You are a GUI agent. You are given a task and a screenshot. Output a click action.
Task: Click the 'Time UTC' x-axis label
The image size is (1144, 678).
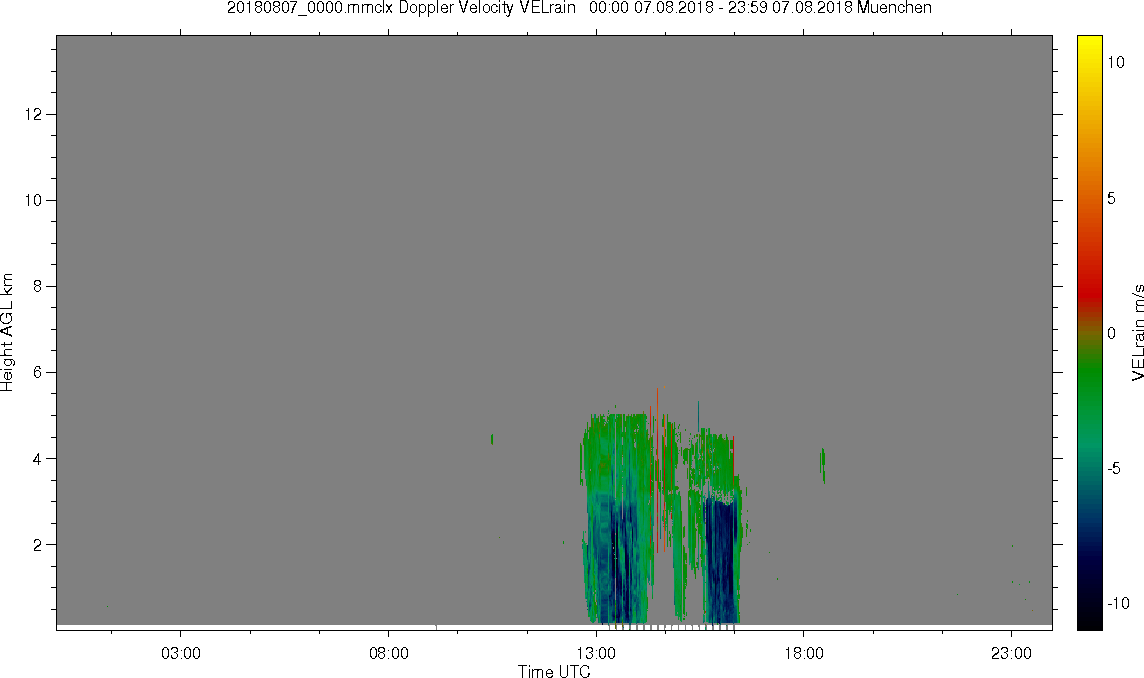(554, 671)
